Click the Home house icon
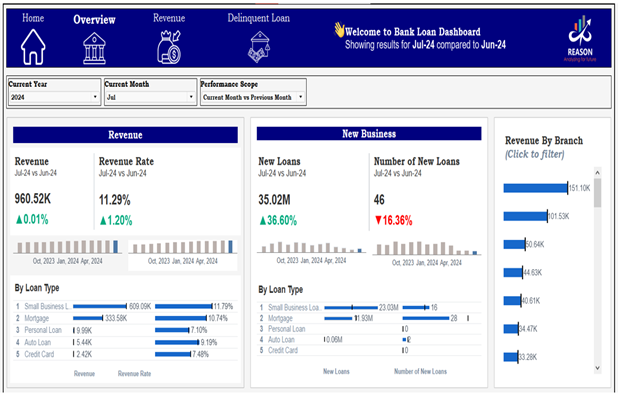The width and height of the screenshot is (618, 400). (x=33, y=46)
